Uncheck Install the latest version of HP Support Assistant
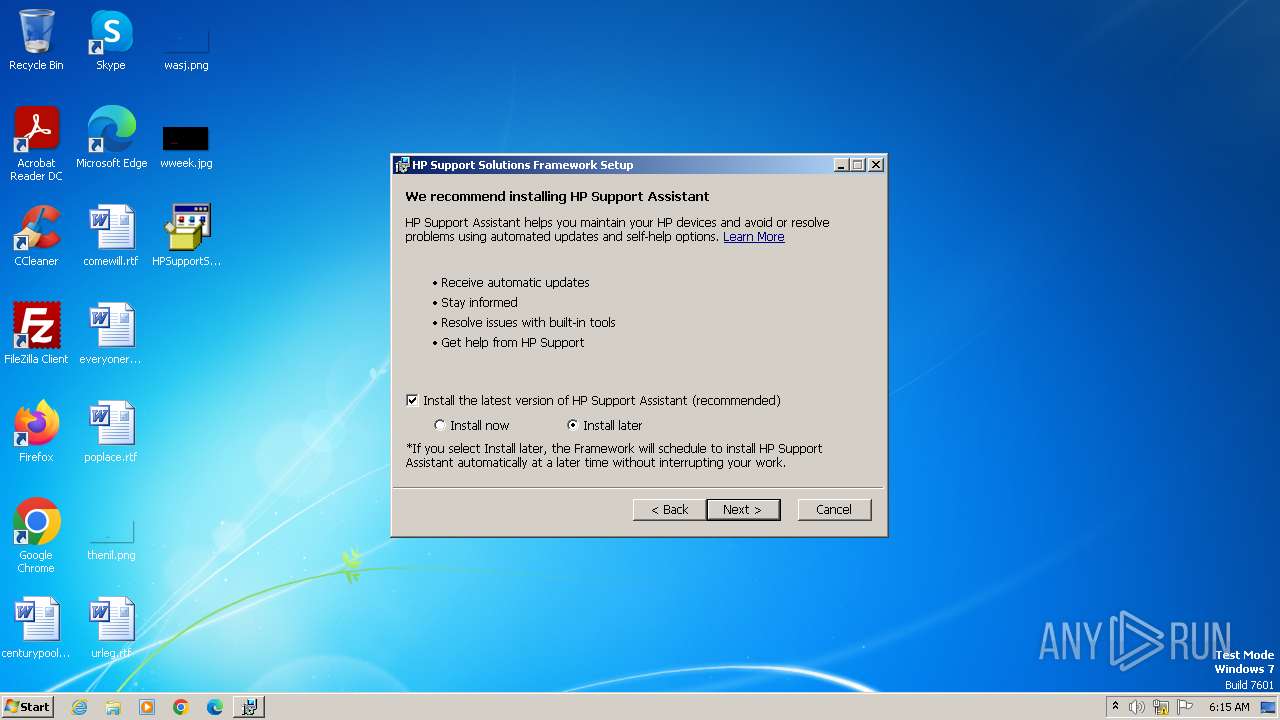1280x720 pixels. 412,400
